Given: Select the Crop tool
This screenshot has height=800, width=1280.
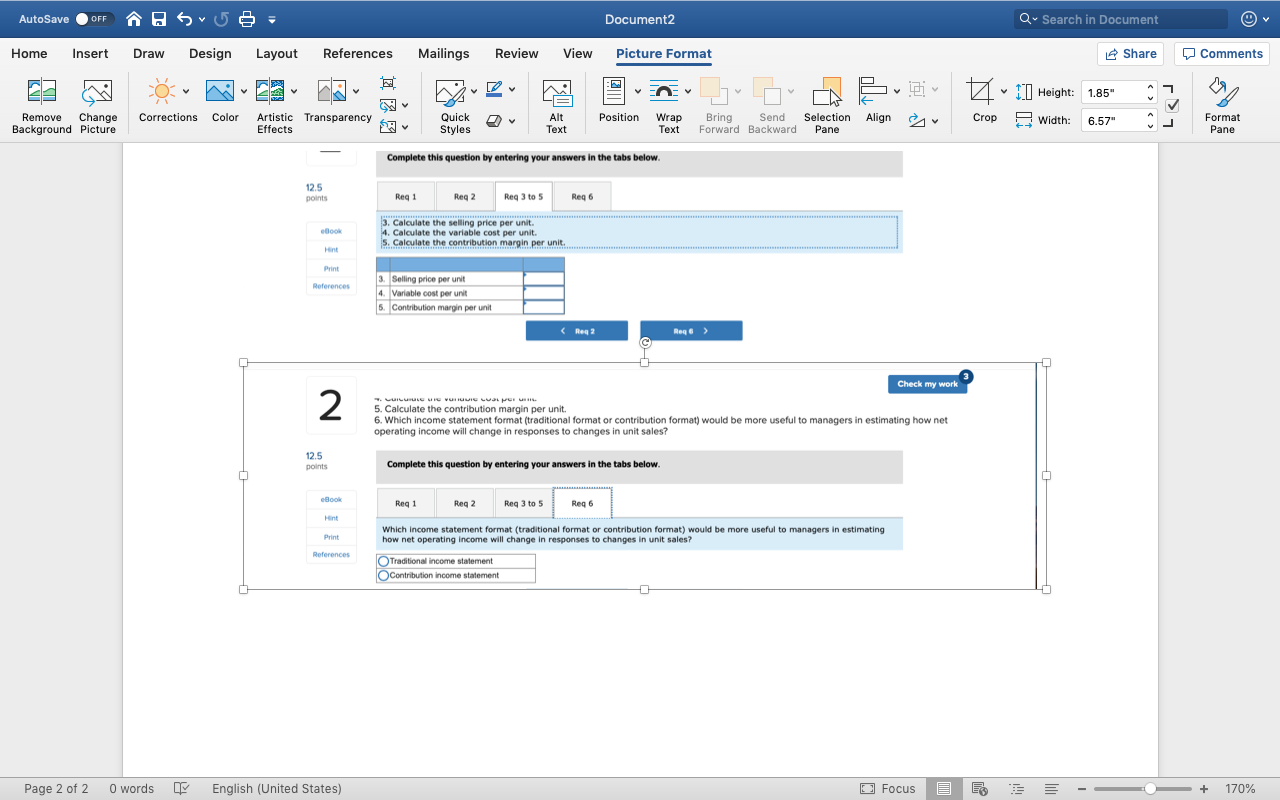Looking at the screenshot, I should tap(981, 91).
